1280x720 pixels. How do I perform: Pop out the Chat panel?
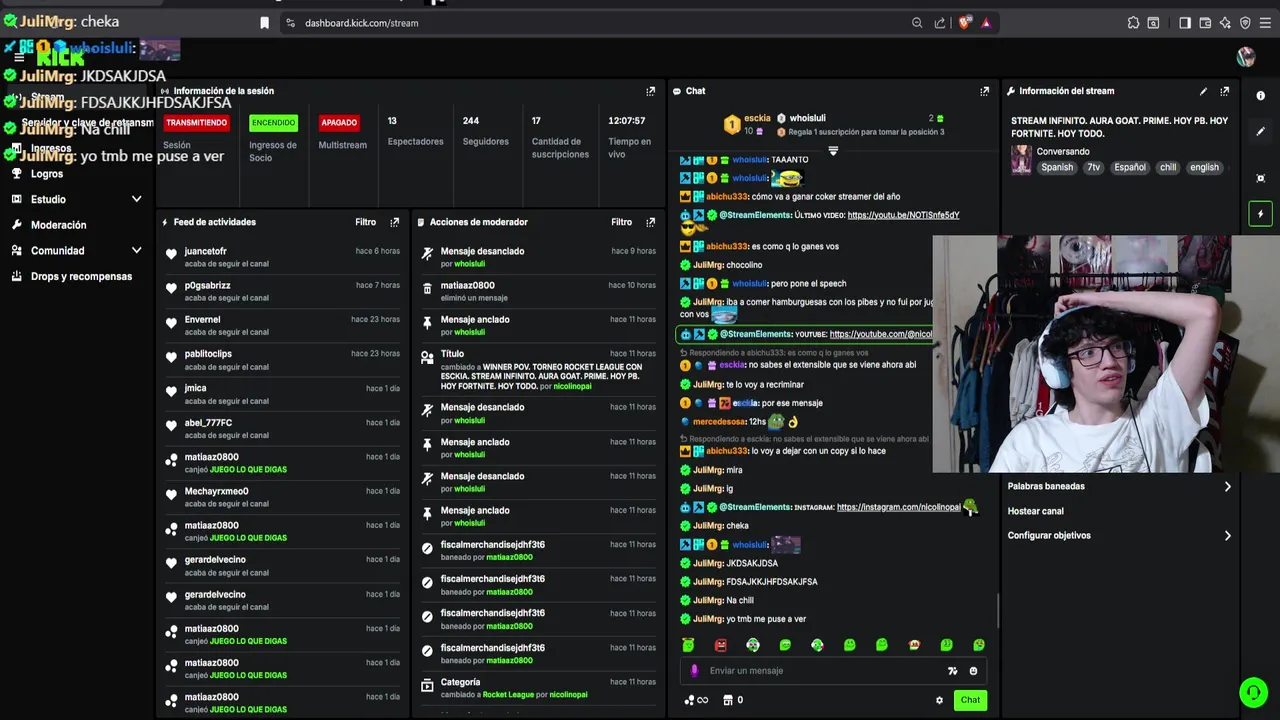[984, 91]
